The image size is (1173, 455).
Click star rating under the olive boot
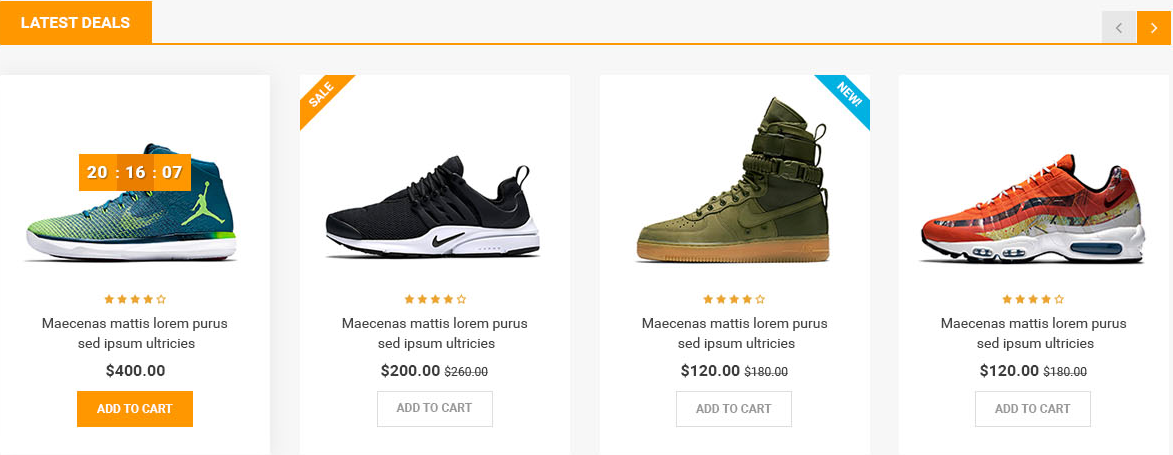734,299
